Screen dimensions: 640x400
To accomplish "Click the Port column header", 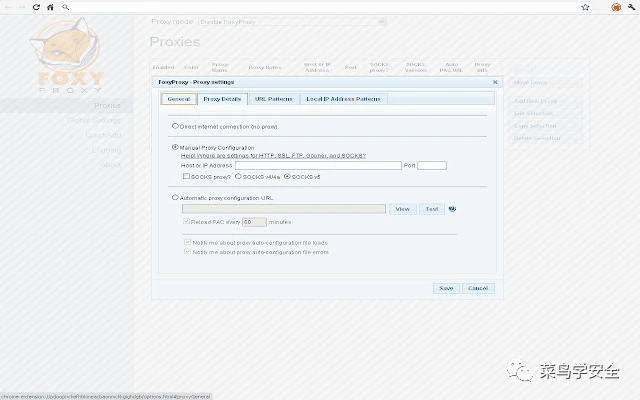I will (x=351, y=67).
